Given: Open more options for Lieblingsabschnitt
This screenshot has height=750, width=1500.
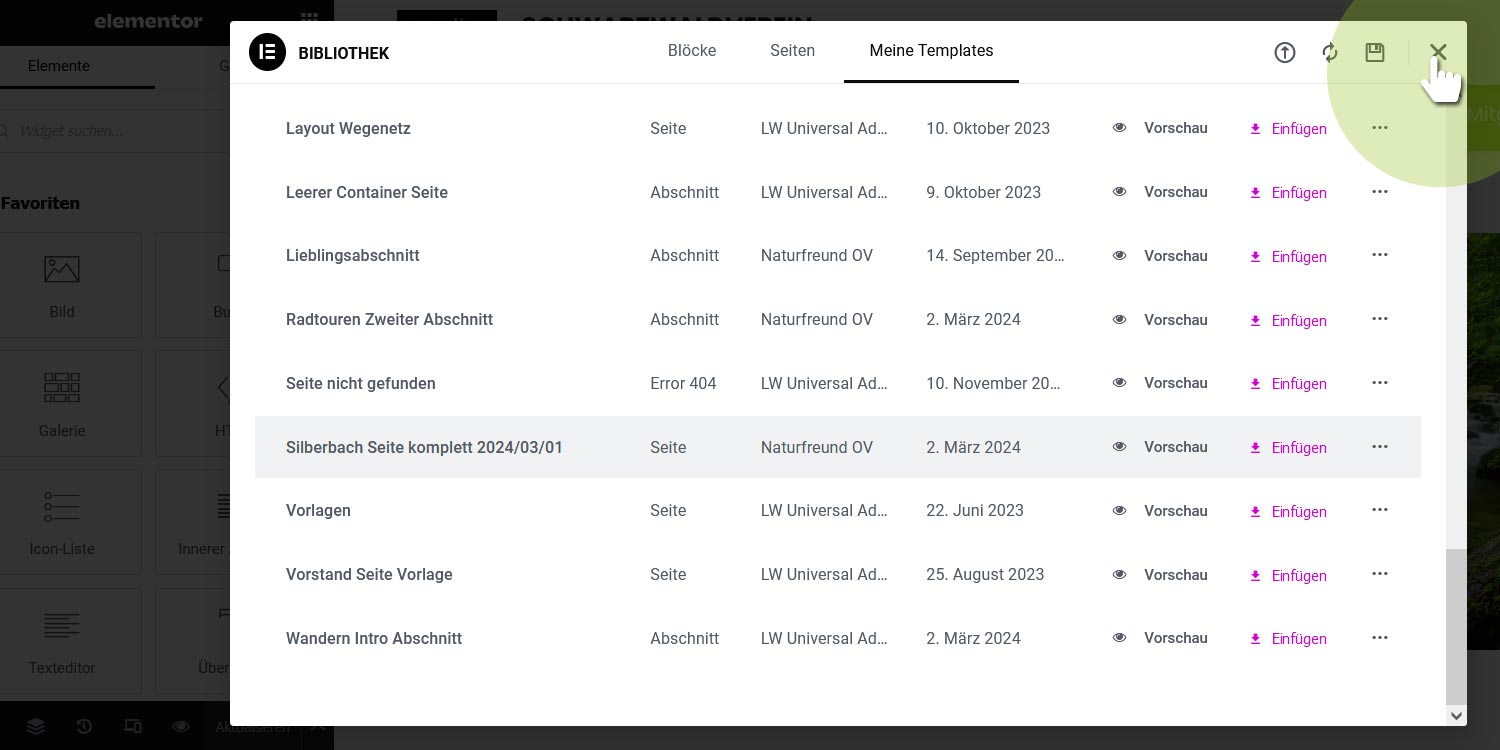Looking at the screenshot, I should point(1380,255).
